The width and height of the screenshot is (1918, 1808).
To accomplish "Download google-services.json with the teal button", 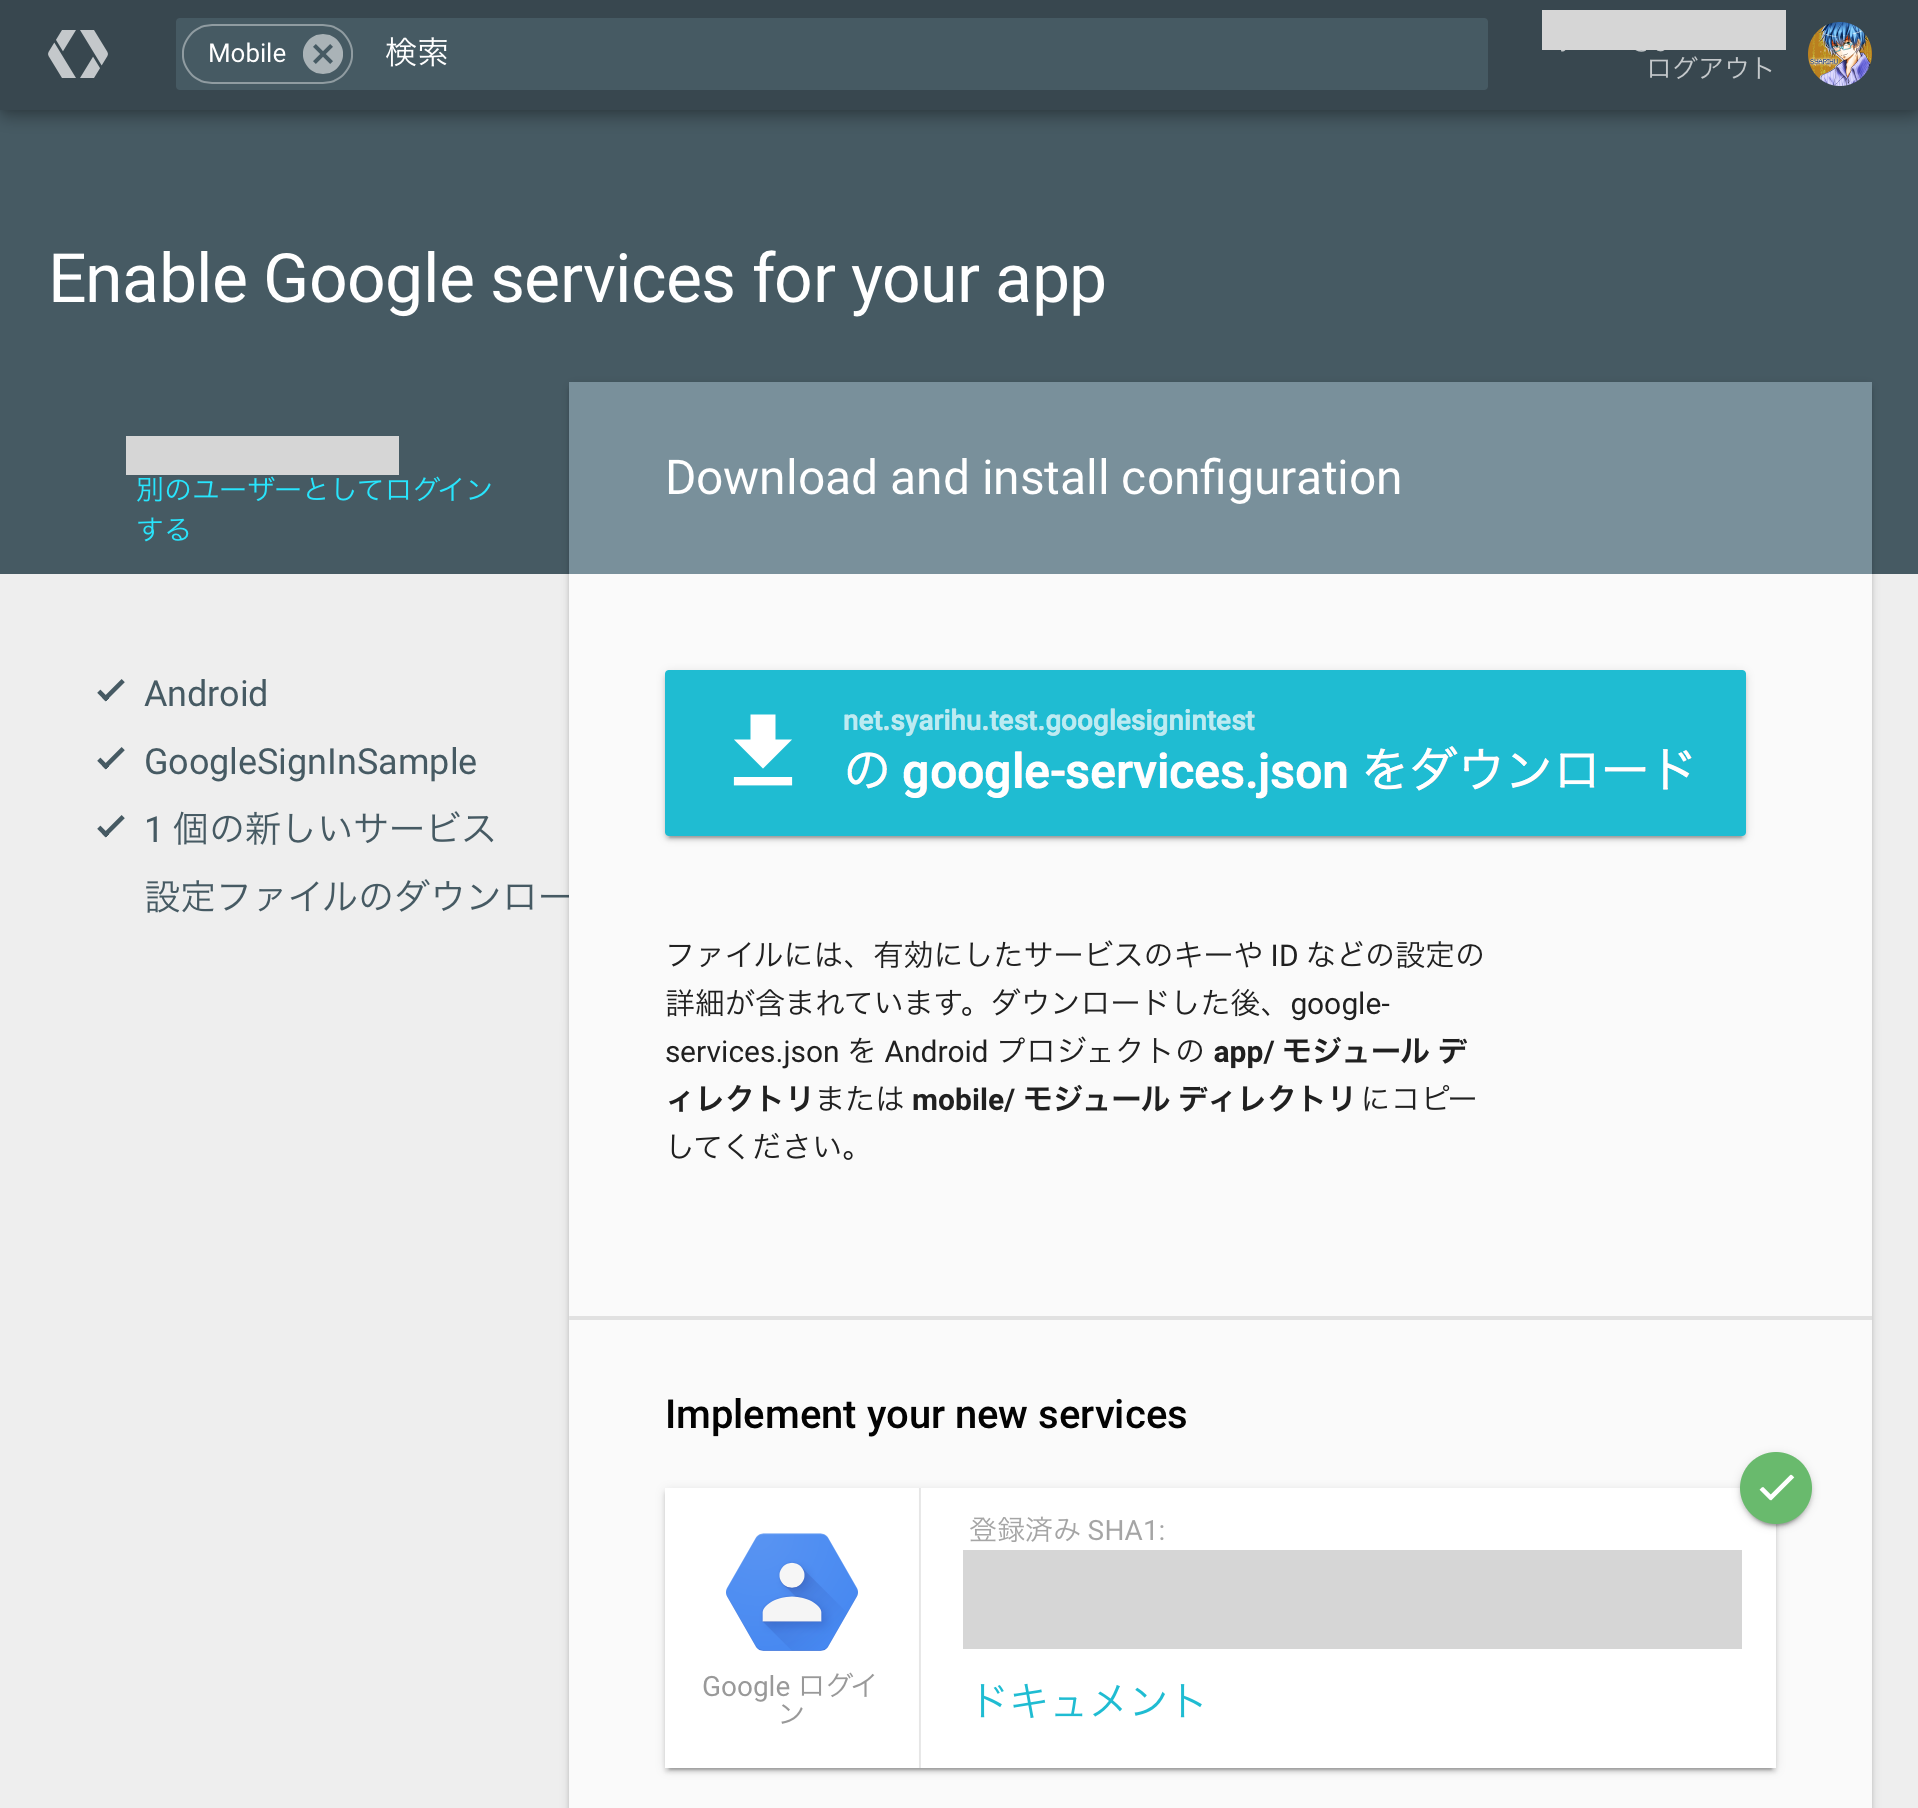I will pyautogui.click(x=1205, y=752).
